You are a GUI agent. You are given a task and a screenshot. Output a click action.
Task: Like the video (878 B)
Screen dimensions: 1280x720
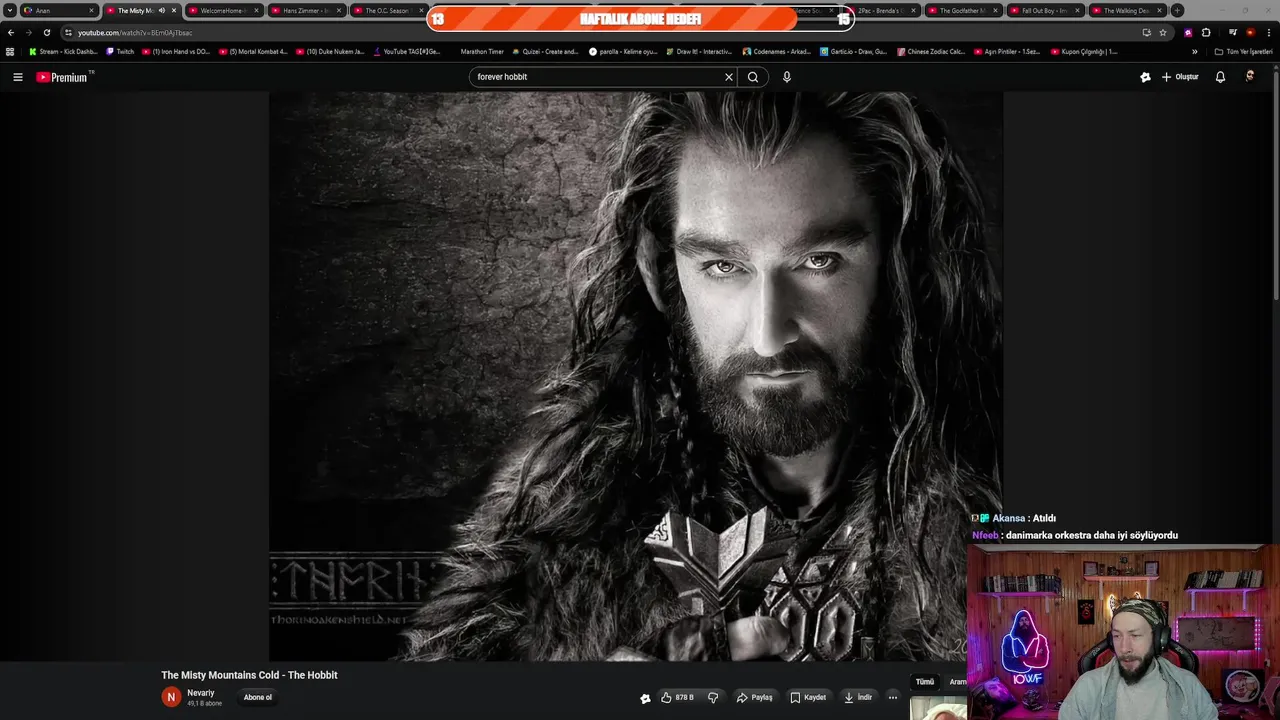[x=677, y=697]
